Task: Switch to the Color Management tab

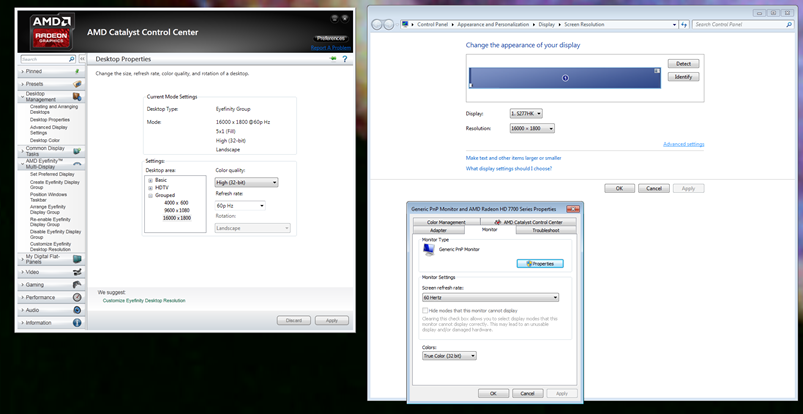Action: point(446,222)
